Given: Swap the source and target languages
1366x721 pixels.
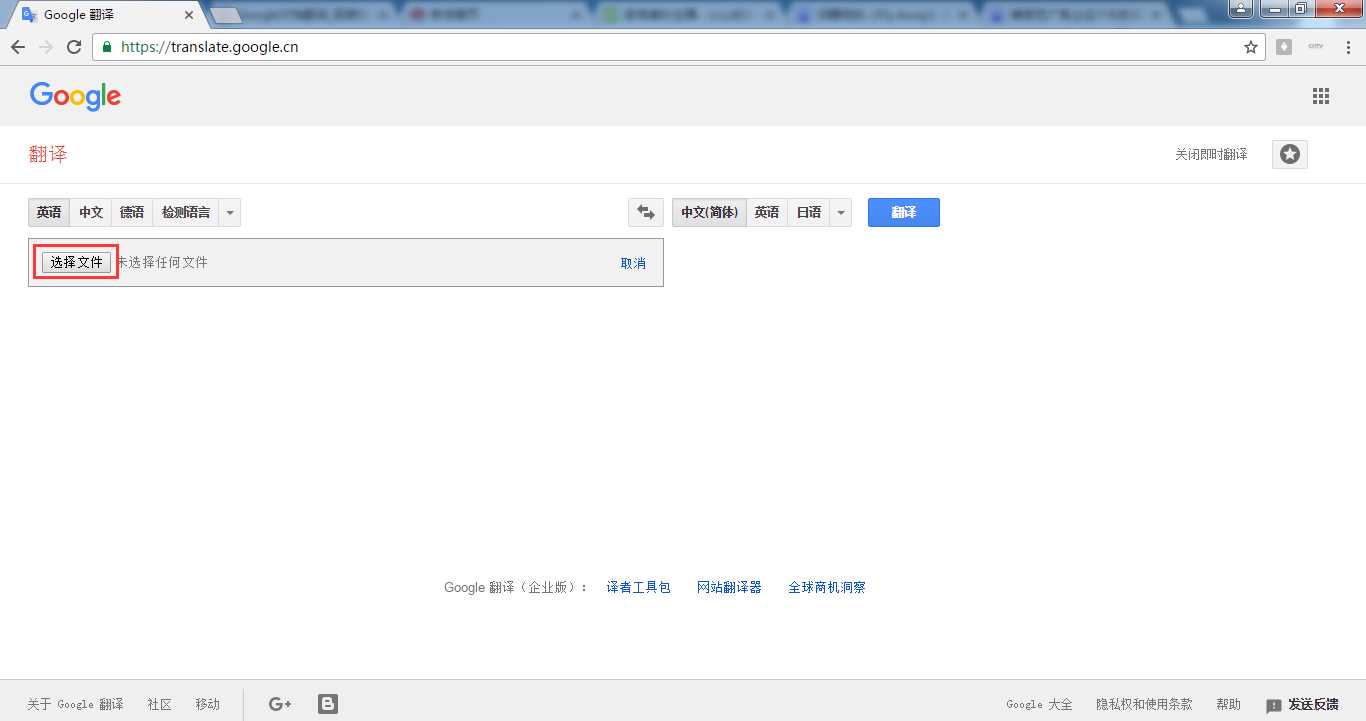Looking at the screenshot, I should click(646, 212).
